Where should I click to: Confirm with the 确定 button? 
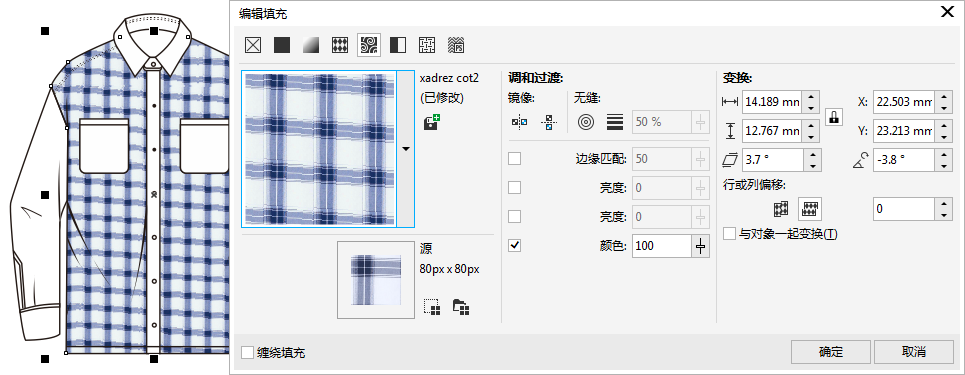point(830,352)
